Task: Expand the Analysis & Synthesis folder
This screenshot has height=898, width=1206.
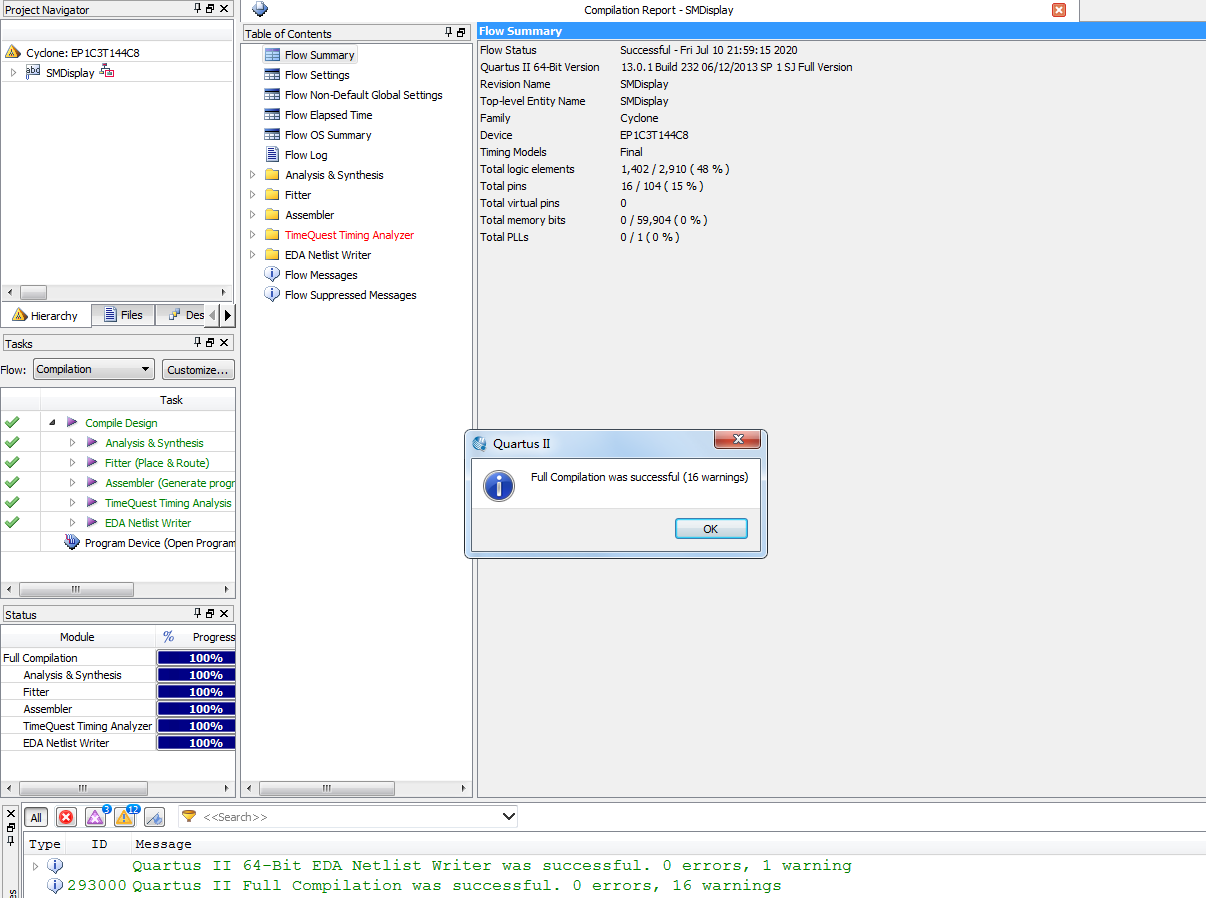Action: (252, 175)
